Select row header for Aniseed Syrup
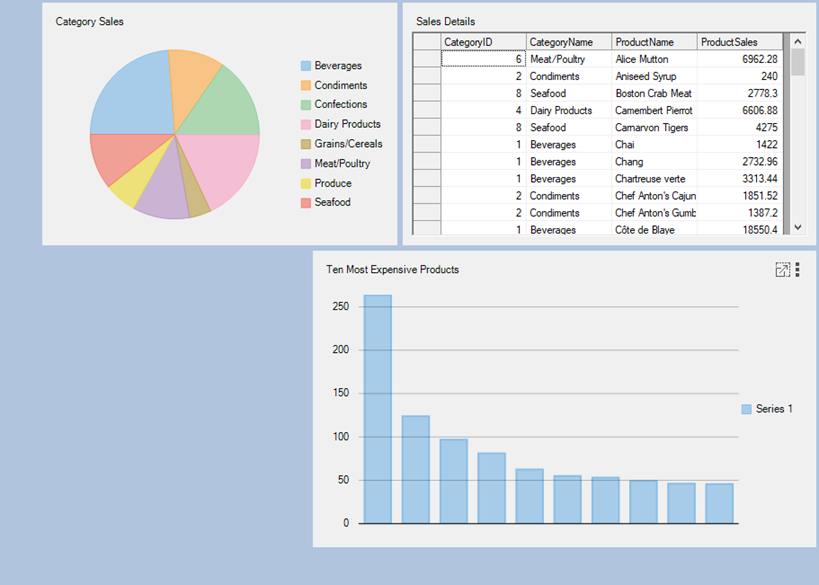Image resolution: width=819 pixels, height=585 pixels. (427, 76)
